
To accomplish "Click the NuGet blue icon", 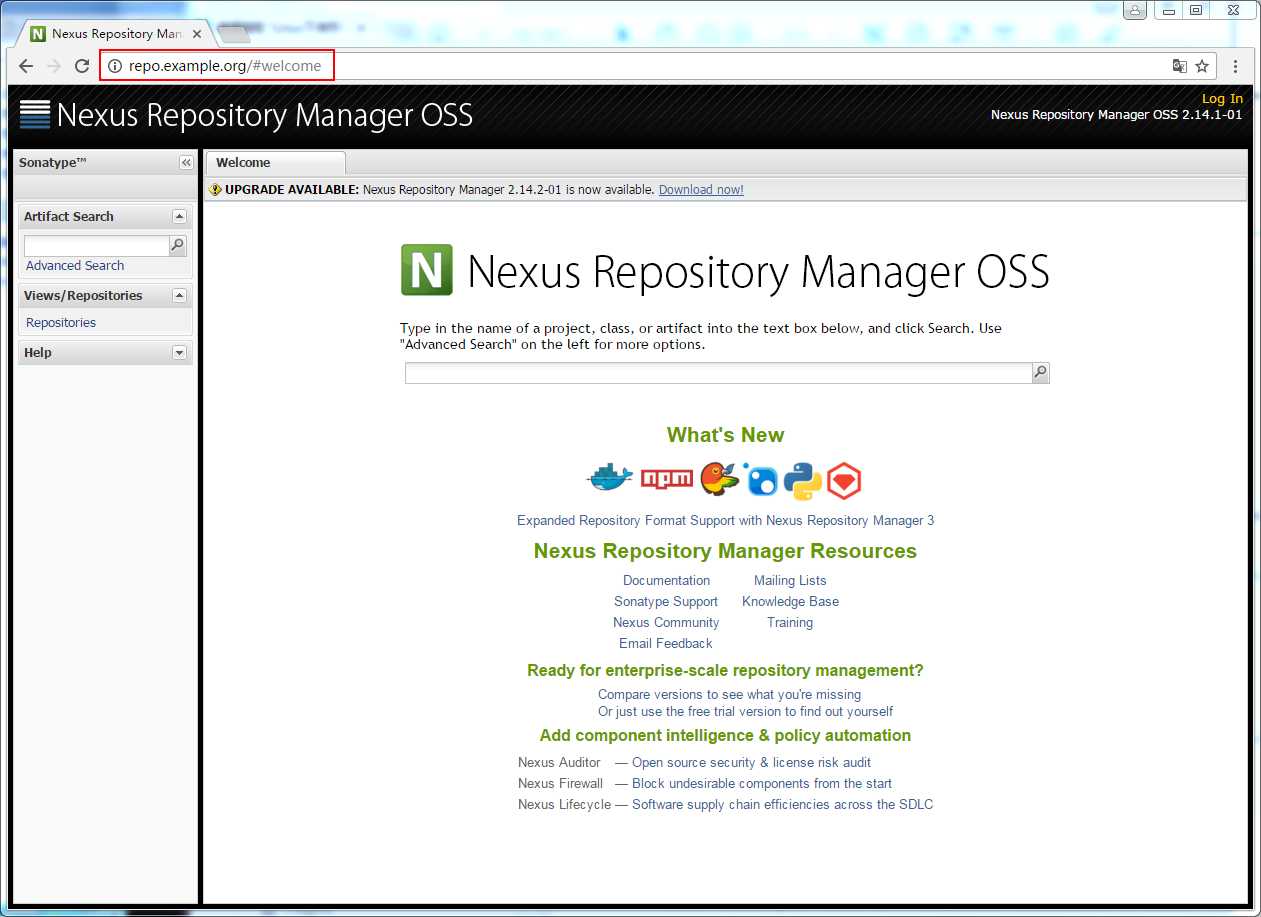I will (x=761, y=479).
